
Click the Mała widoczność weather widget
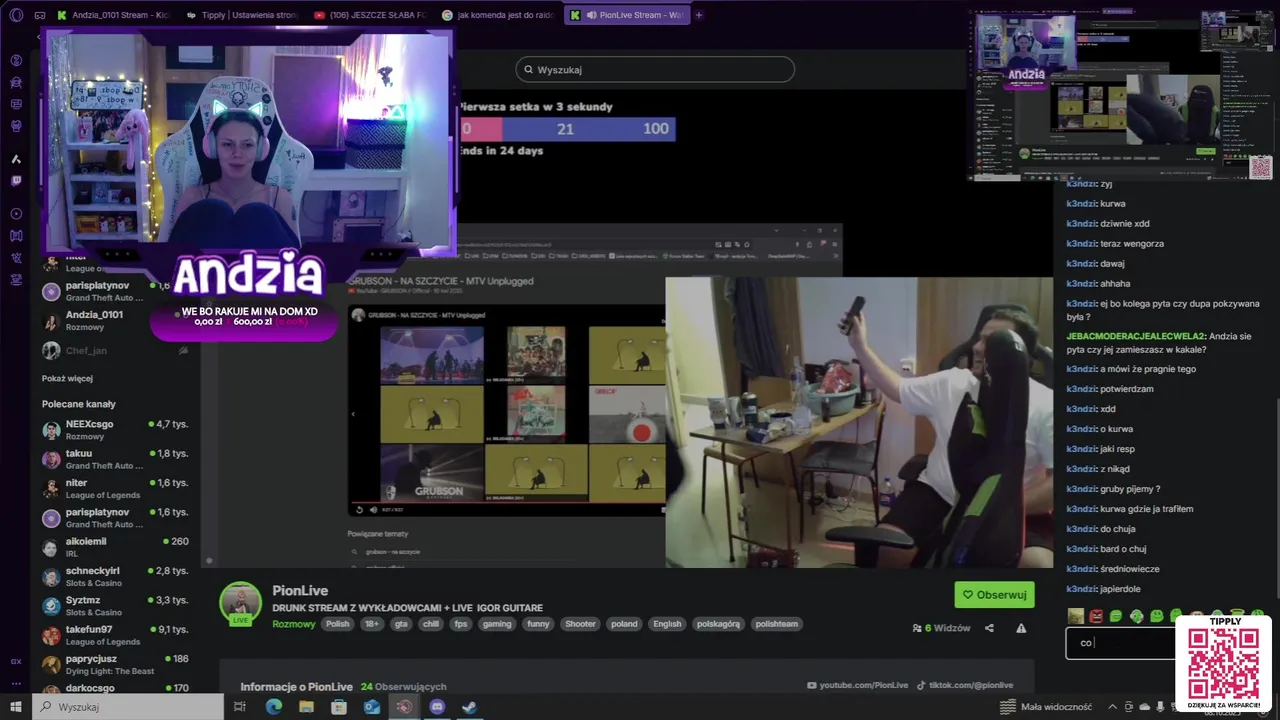point(1046,707)
